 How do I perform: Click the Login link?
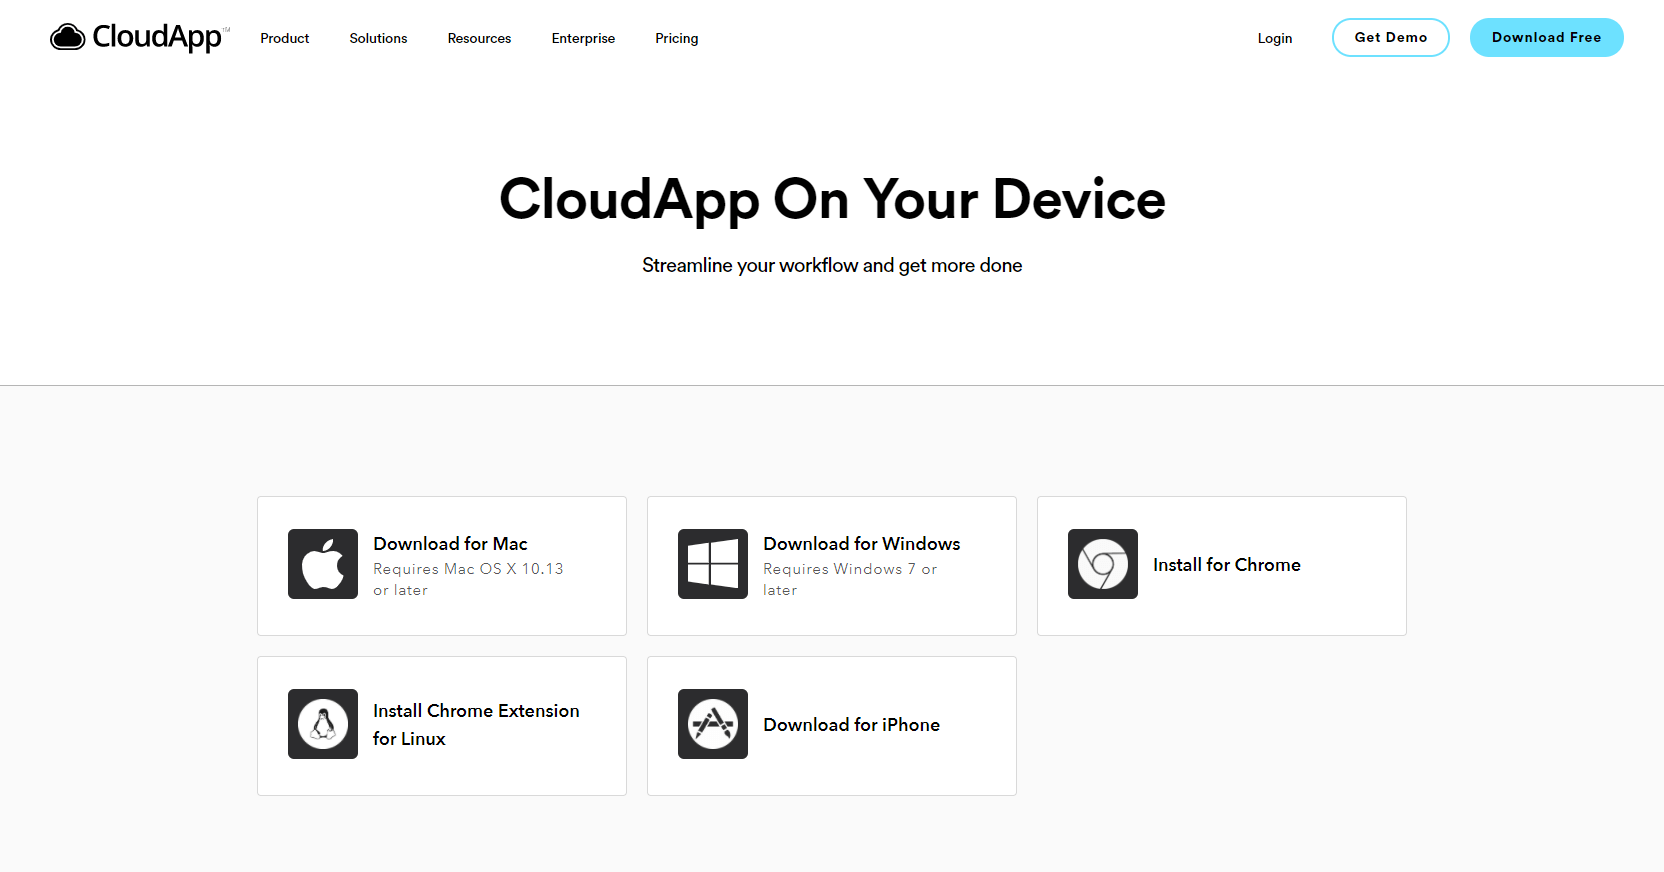point(1275,38)
